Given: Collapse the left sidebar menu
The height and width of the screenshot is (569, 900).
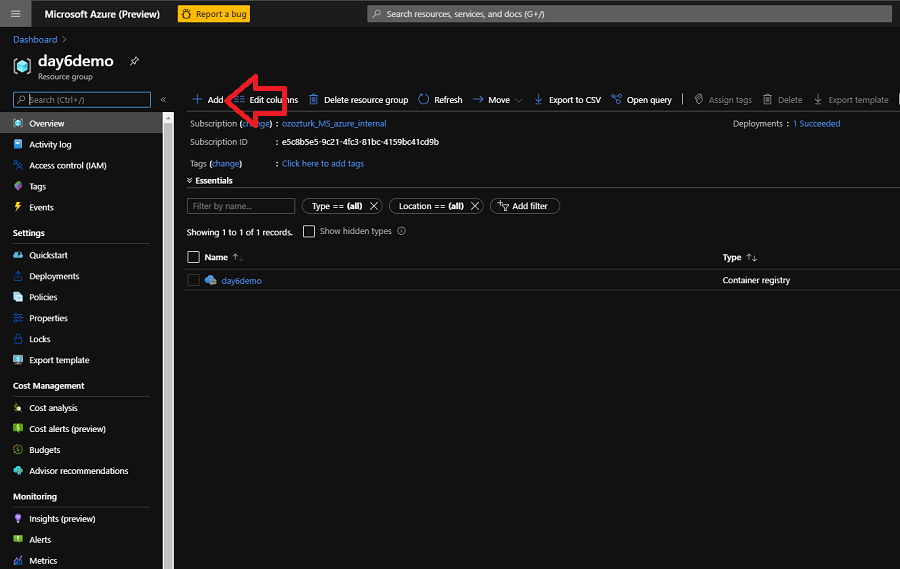Looking at the screenshot, I should point(163,100).
